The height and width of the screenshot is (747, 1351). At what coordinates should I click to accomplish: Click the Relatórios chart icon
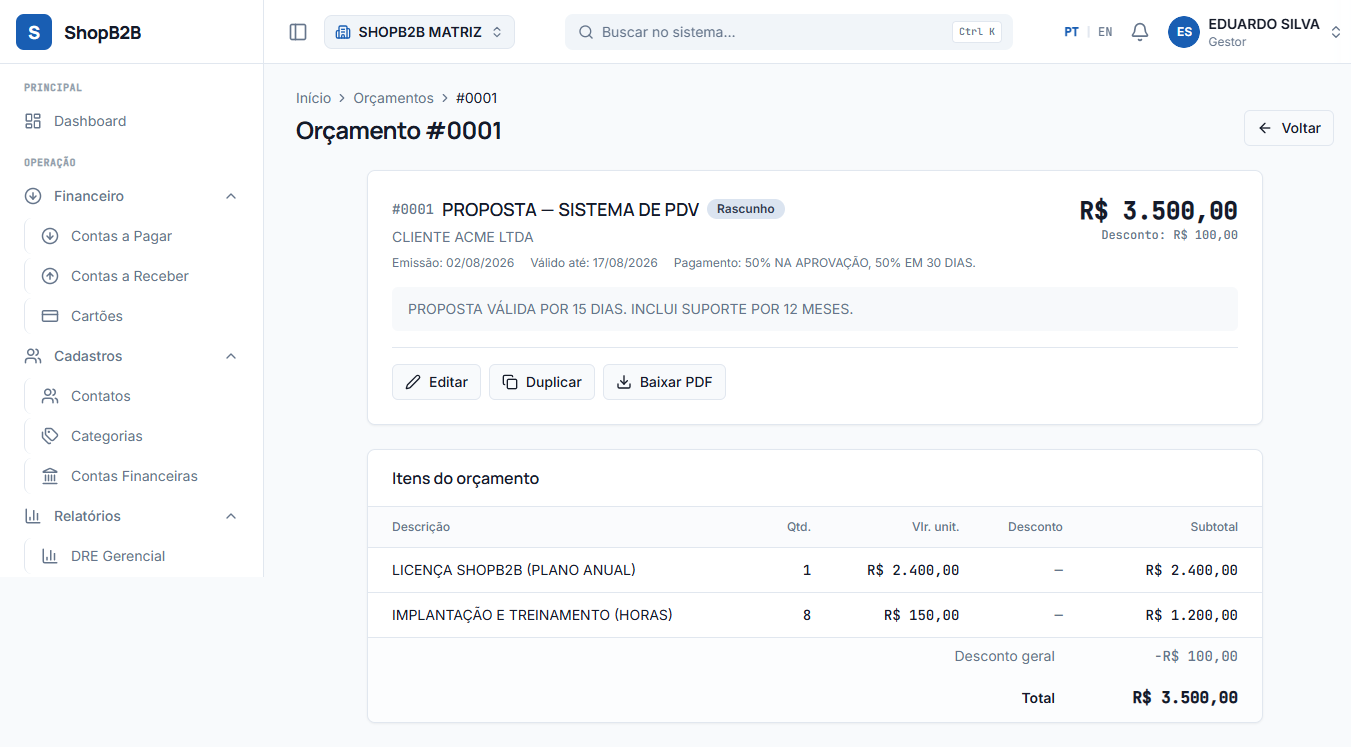coord(33,516)
